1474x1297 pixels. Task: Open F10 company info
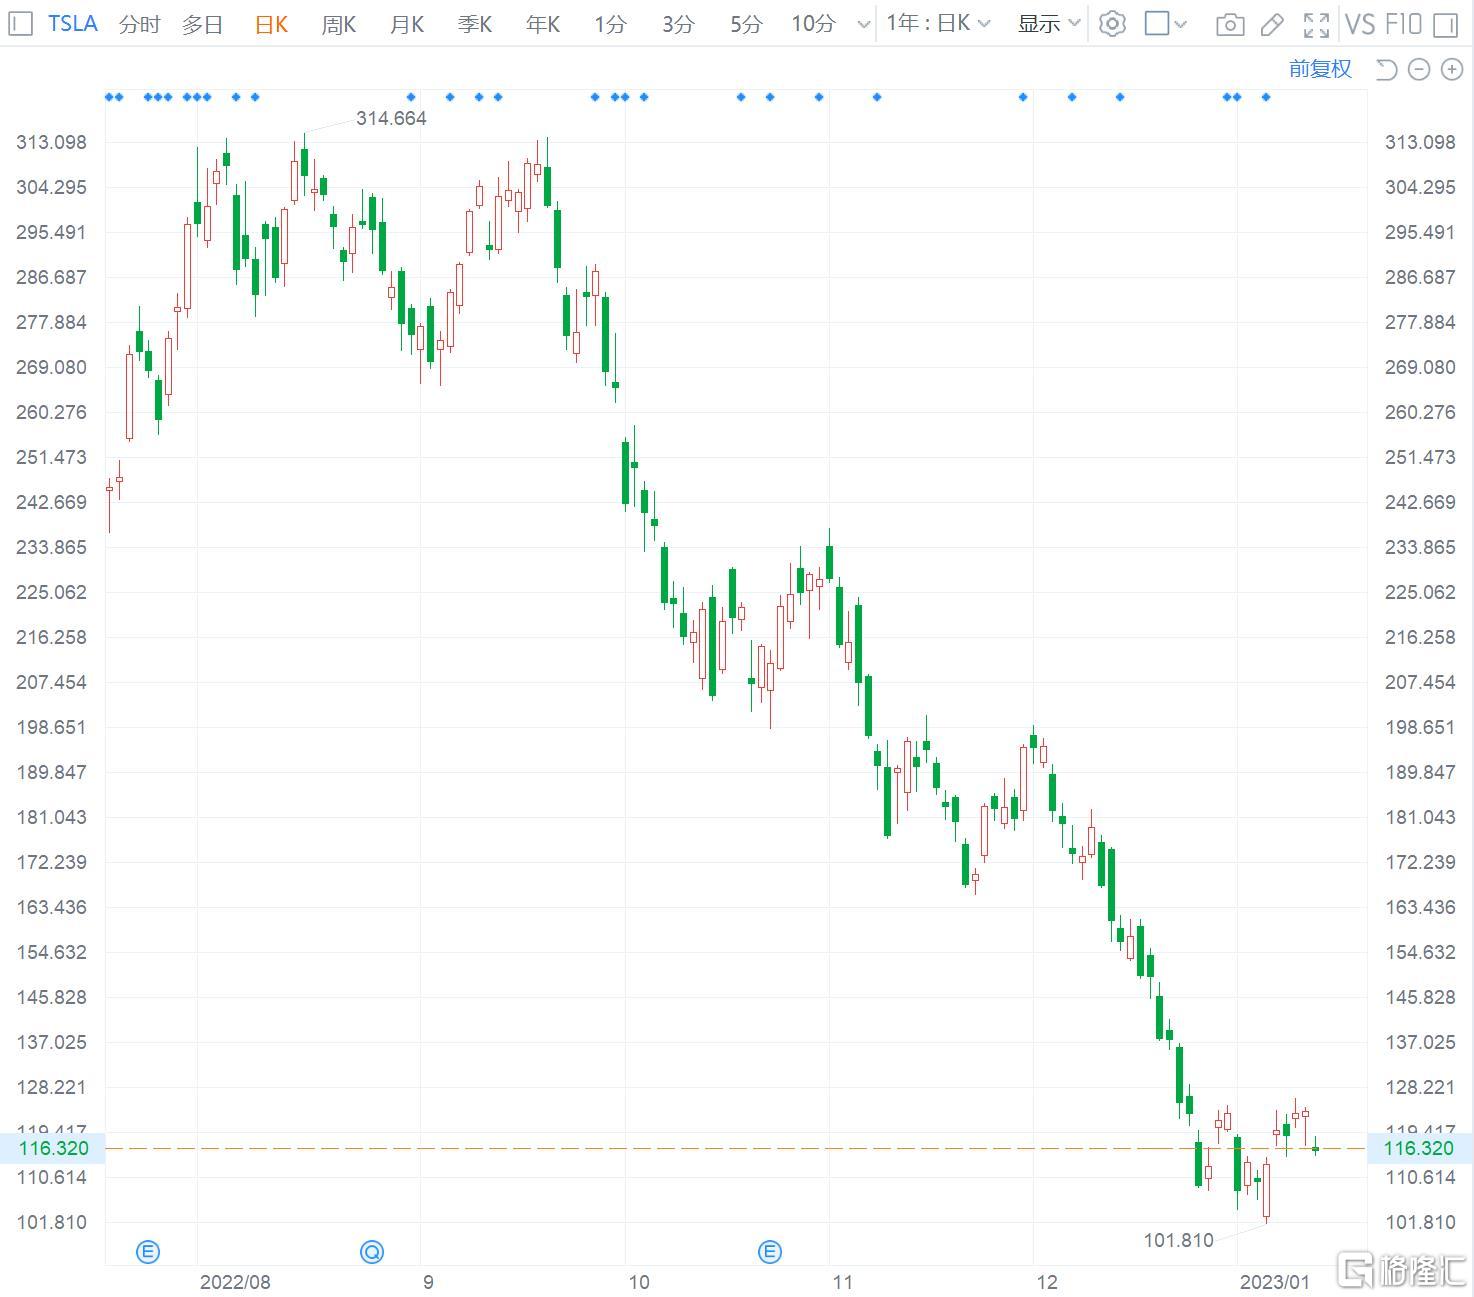tap(1403, 23)
